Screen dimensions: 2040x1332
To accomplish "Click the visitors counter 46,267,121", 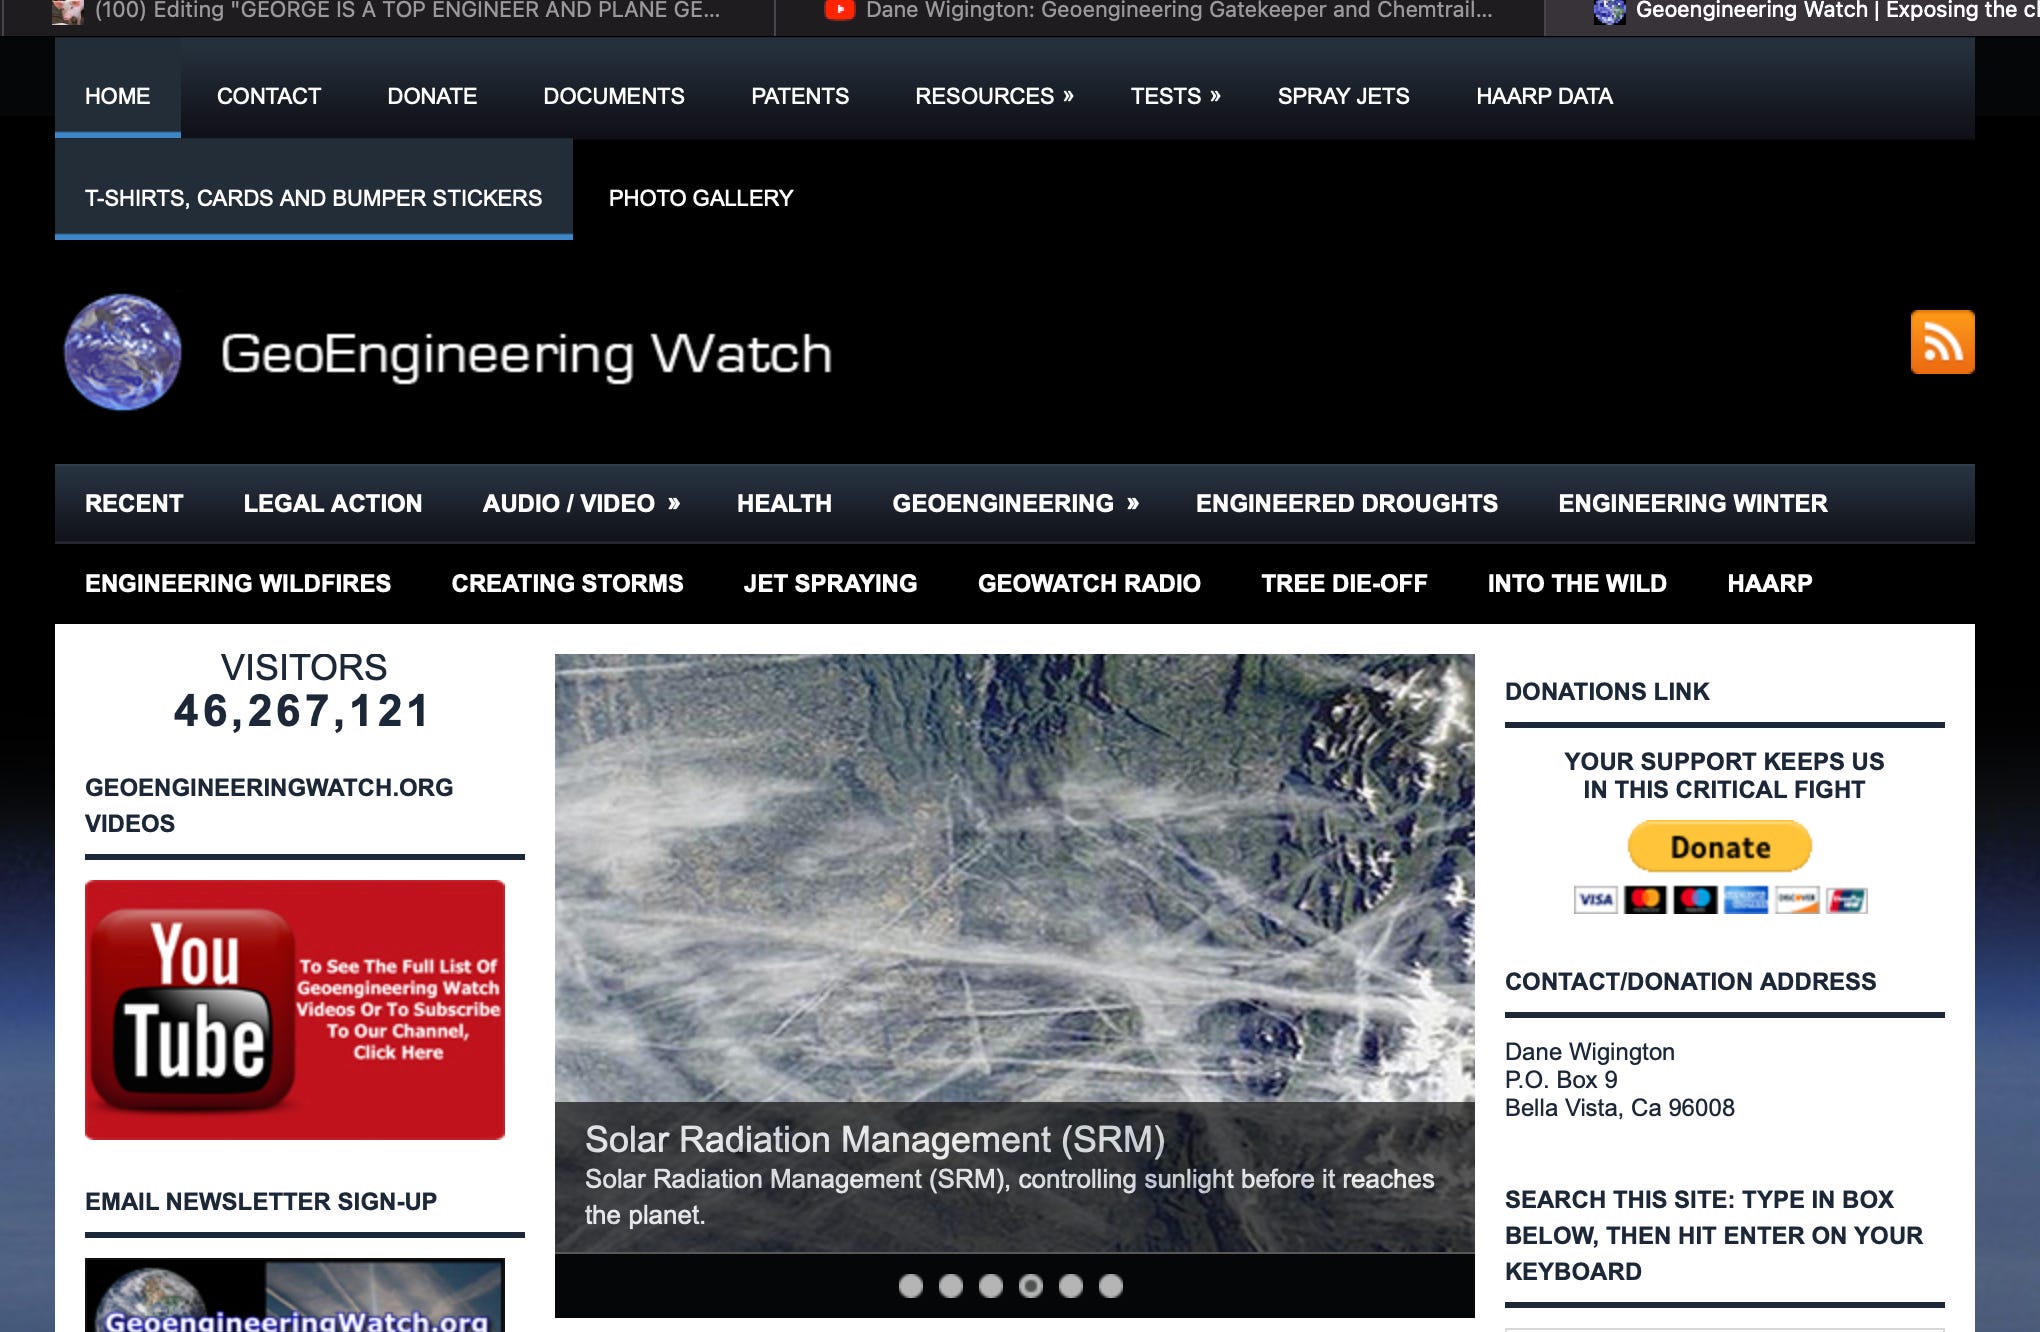I will coord(302,711).
